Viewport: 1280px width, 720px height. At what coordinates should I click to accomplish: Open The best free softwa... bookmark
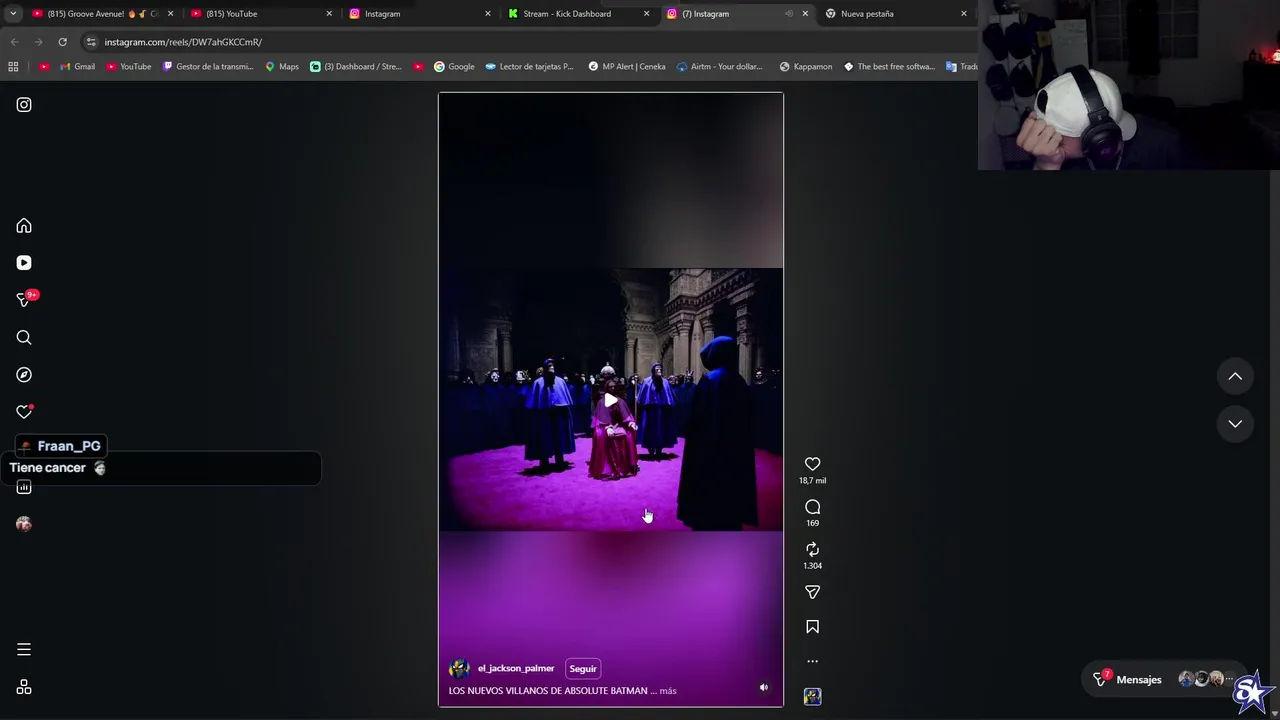pos(889,67)
